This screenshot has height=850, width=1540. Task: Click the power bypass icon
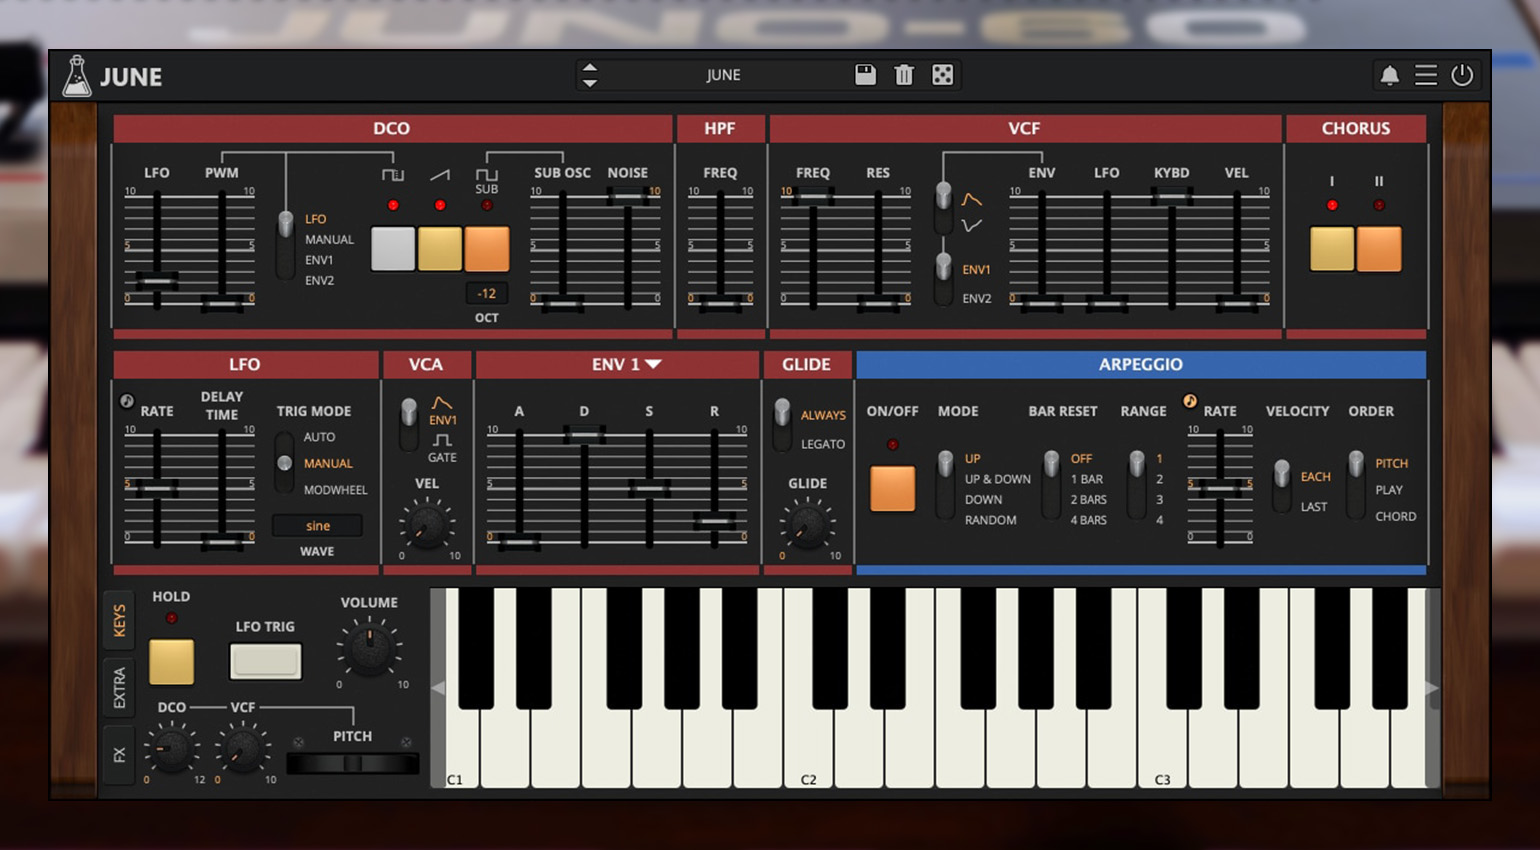1462,76
